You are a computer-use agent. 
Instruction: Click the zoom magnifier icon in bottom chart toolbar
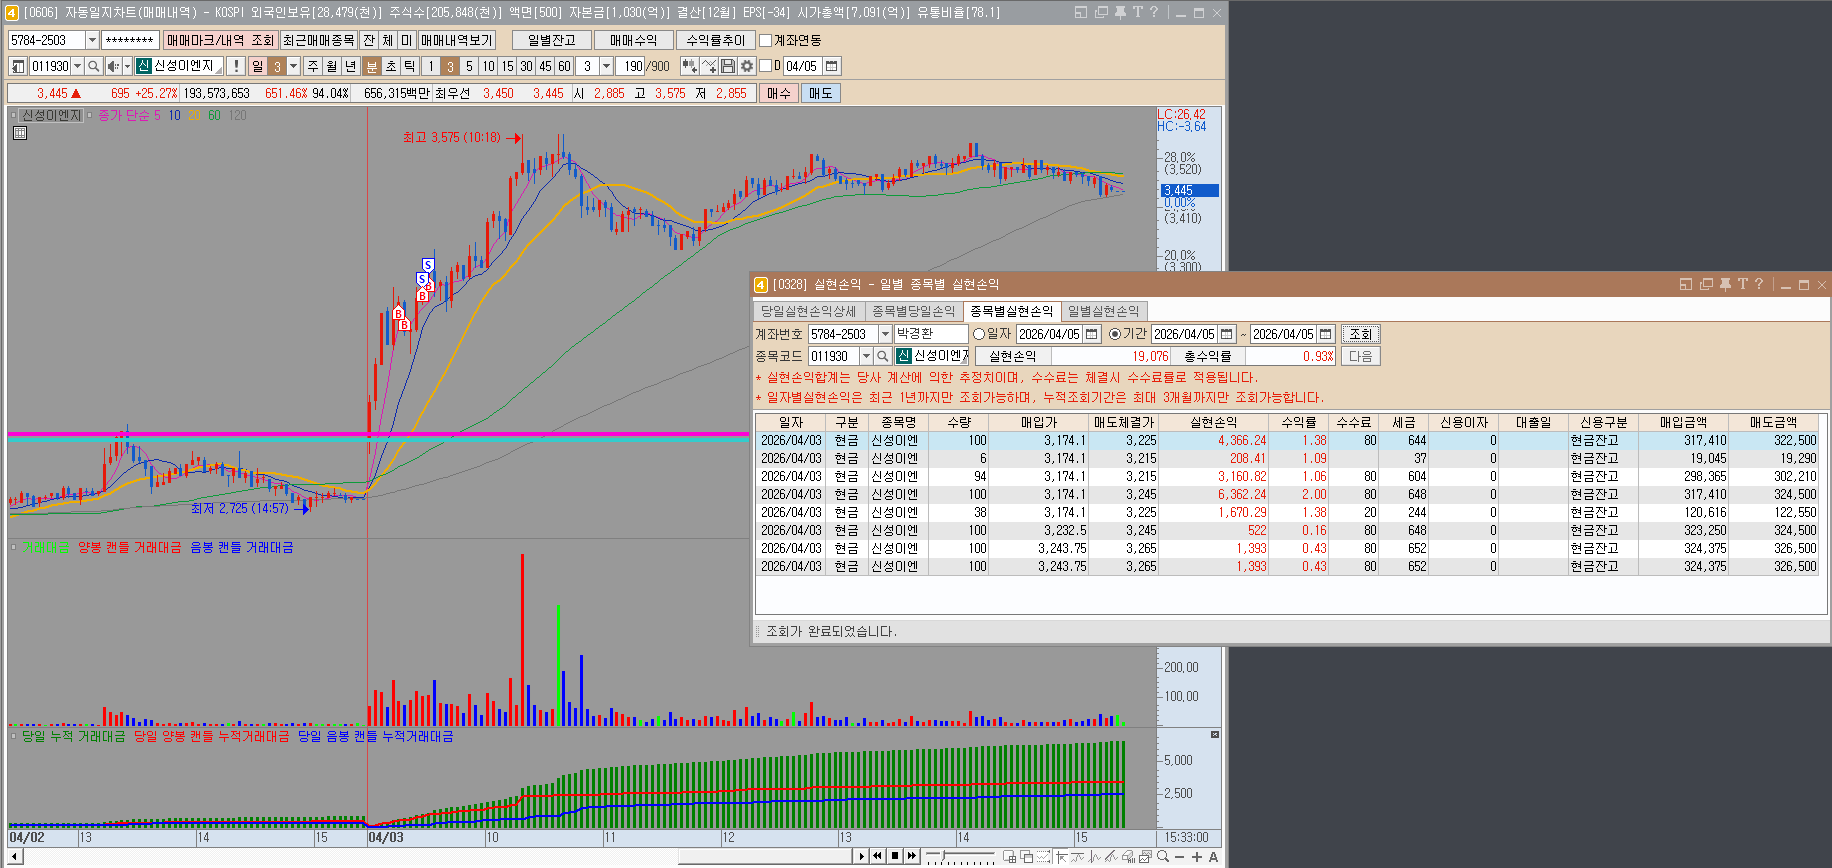[1163, 856]
